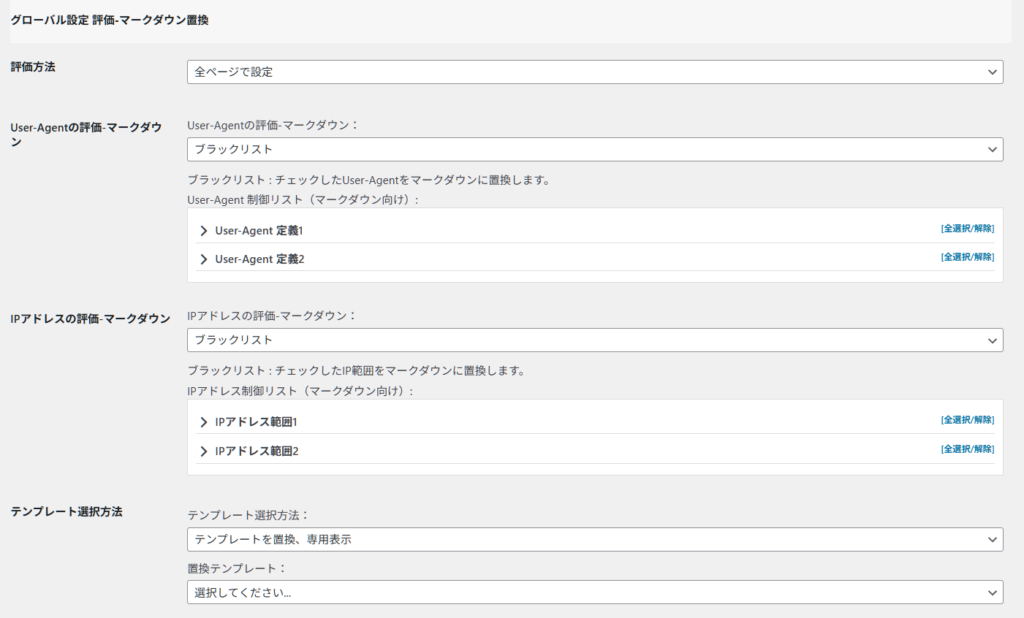Open the User-Agent ブラックリスト dropdown

pos(594,149)
